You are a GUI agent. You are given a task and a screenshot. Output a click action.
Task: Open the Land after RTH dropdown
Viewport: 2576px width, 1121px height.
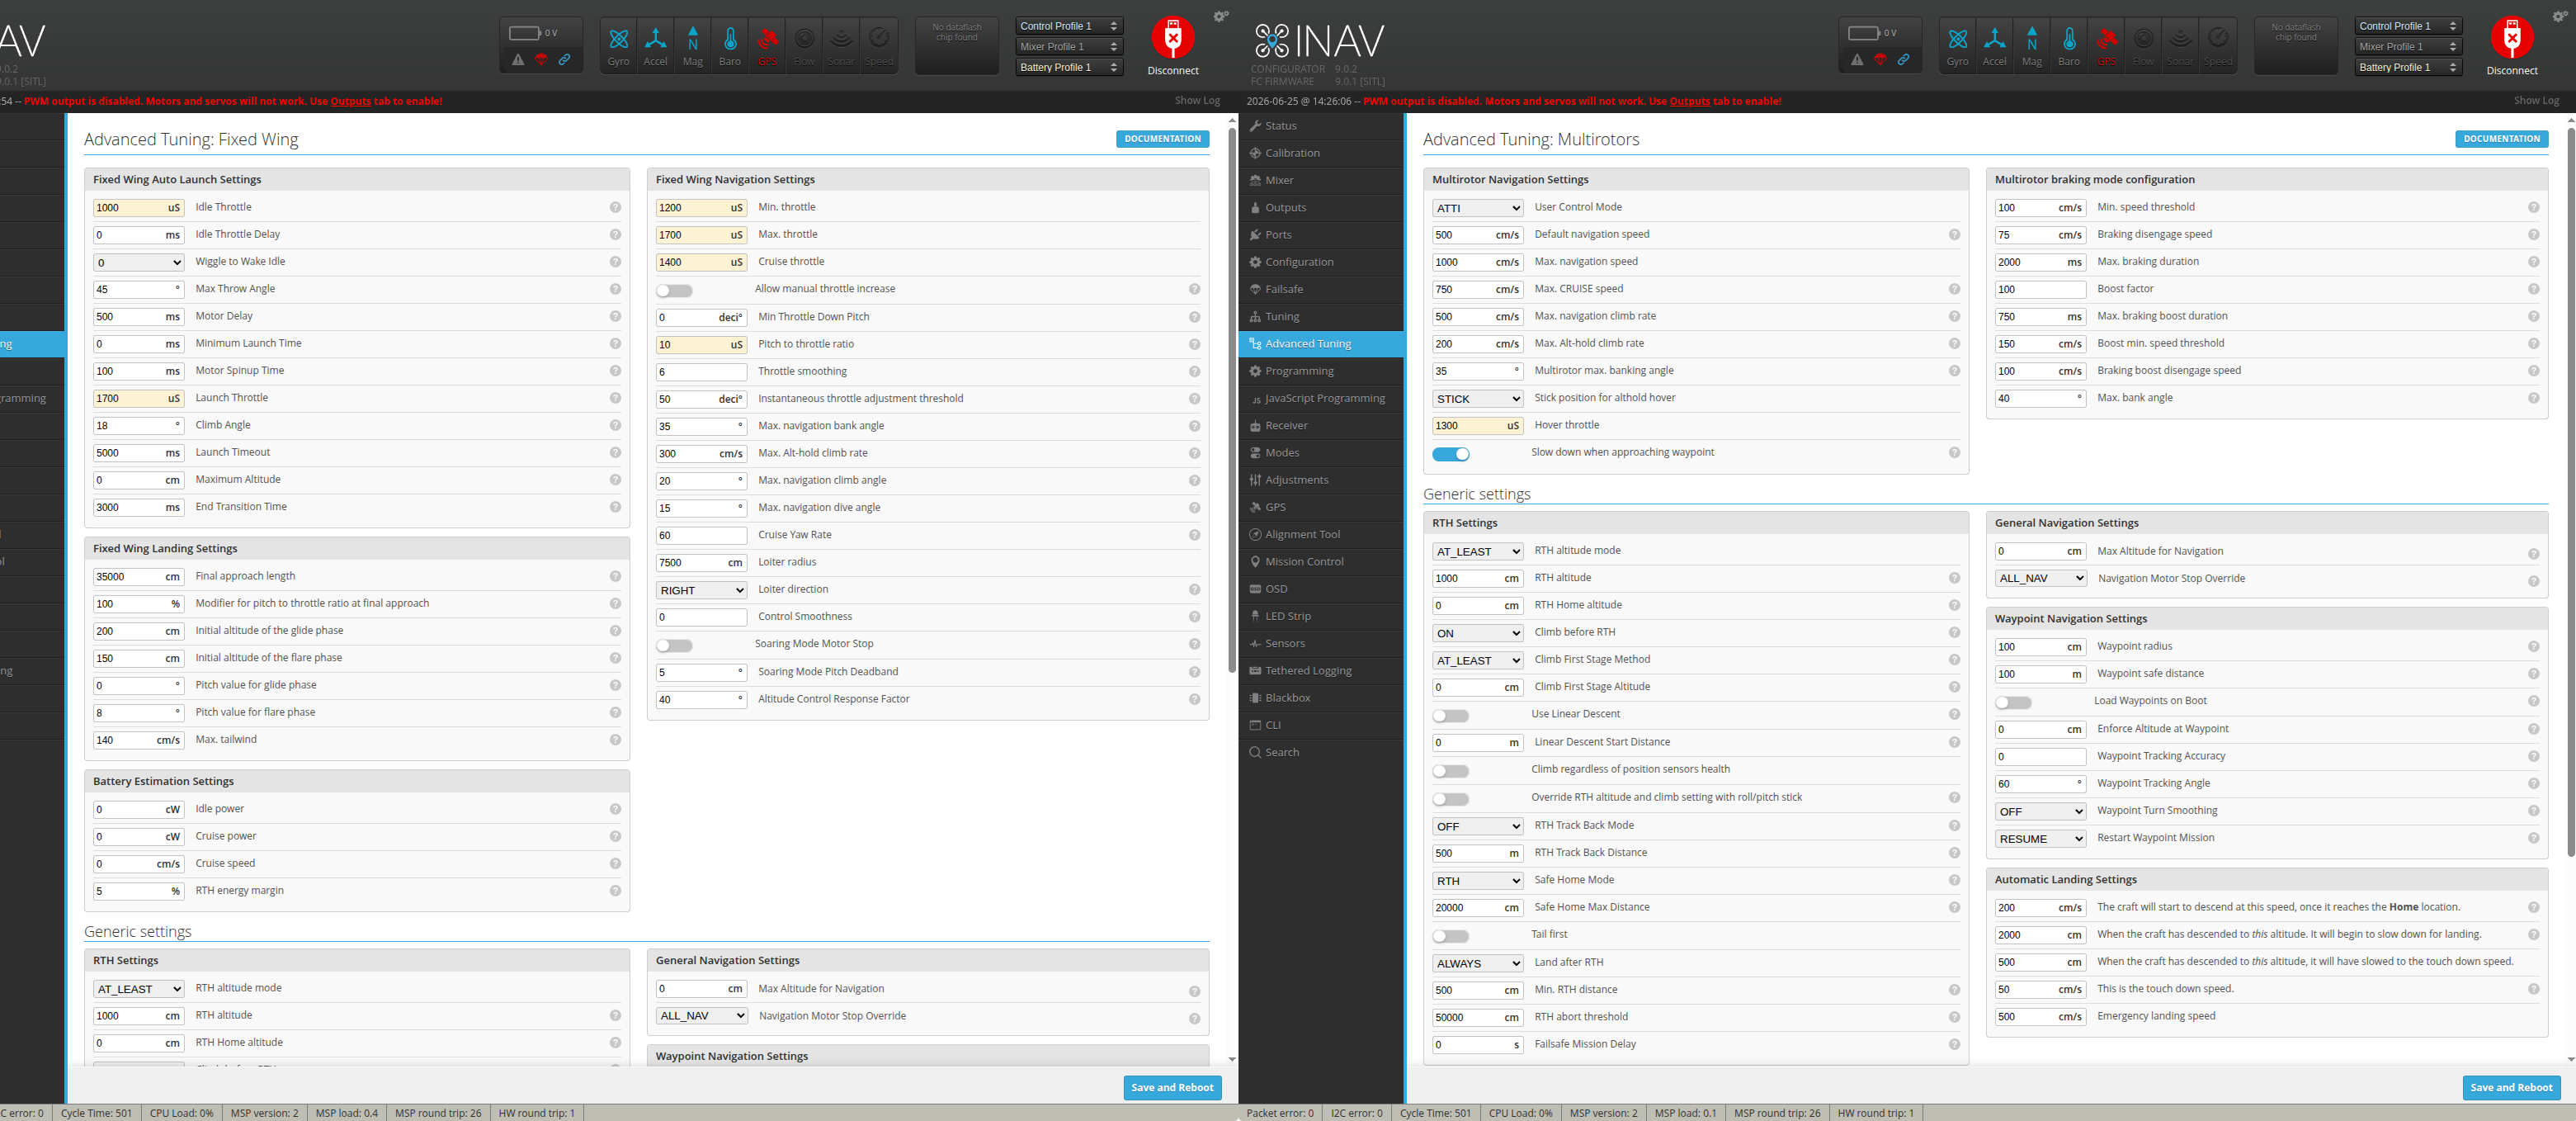point(1477,963)
